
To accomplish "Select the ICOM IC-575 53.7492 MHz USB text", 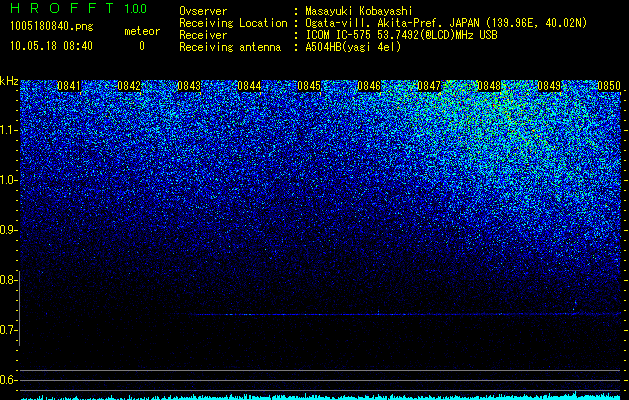I will pyautogui.click(x=401, y=35).
